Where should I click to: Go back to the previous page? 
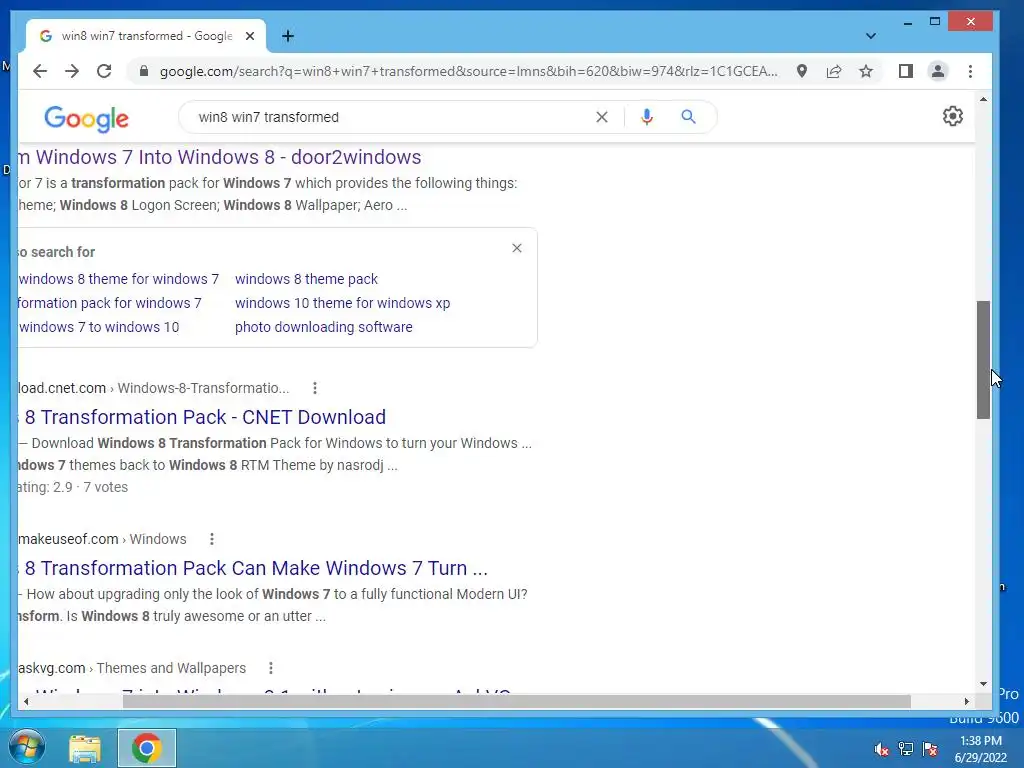click(40, 71)
